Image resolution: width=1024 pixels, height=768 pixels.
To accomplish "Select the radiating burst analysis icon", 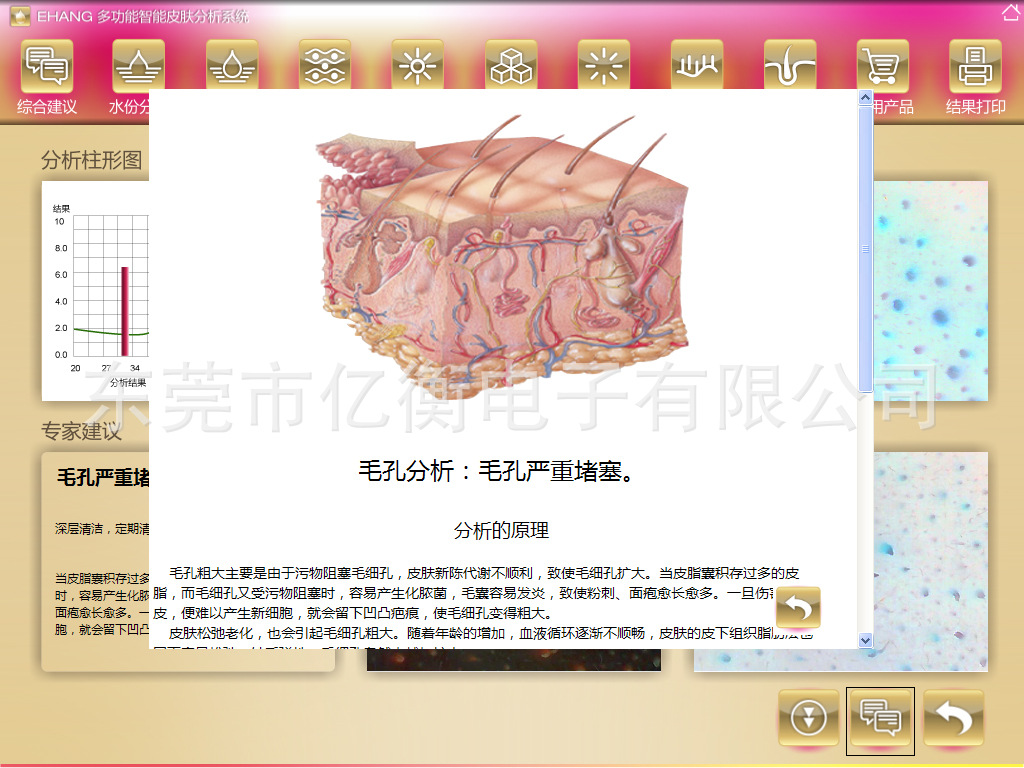I will click(x=603, y=66).
